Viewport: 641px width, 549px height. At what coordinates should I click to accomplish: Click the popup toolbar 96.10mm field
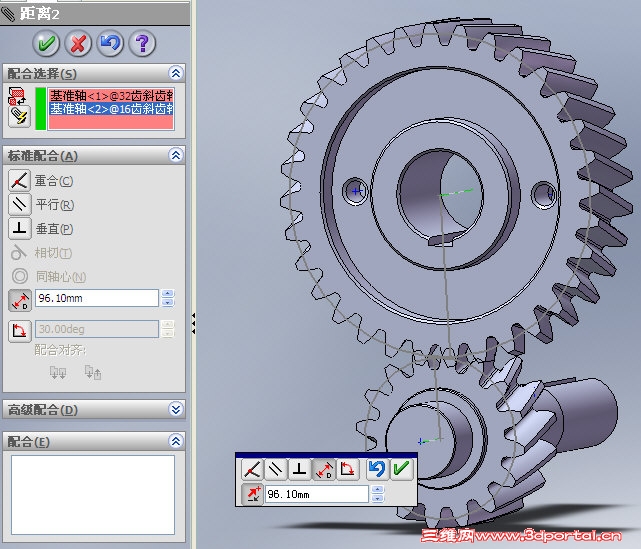(x=317, y=494)
